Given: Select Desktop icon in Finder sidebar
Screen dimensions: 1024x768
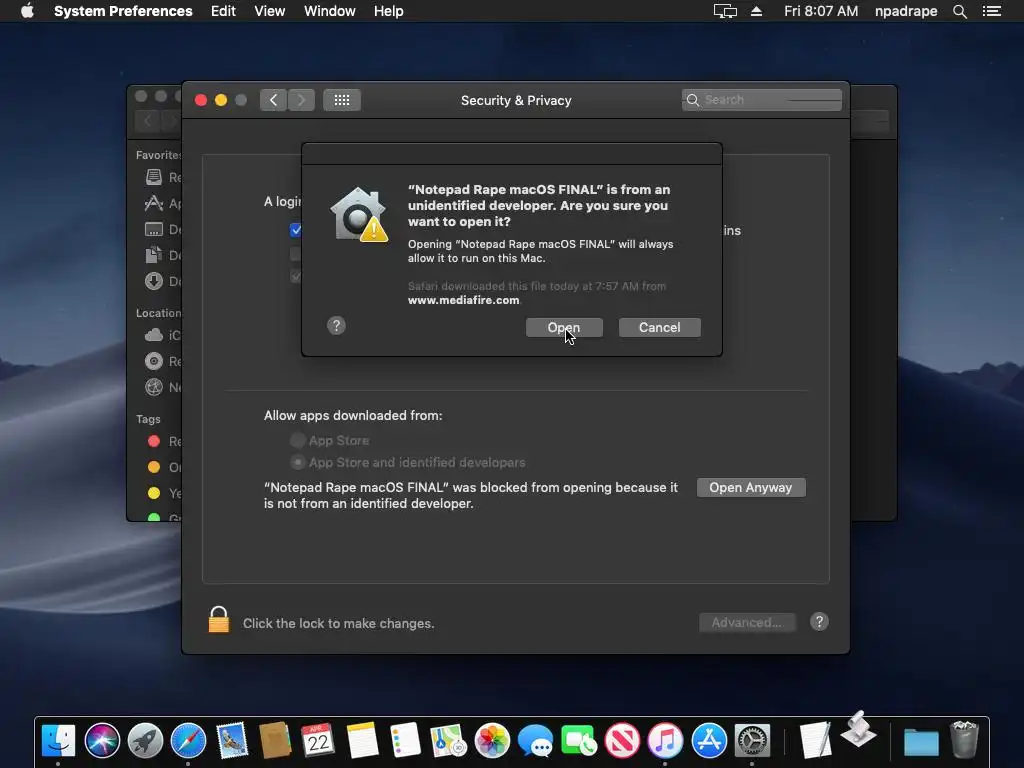Looking at the screenshot, I should pyautogui.click(x=153, y=229).
